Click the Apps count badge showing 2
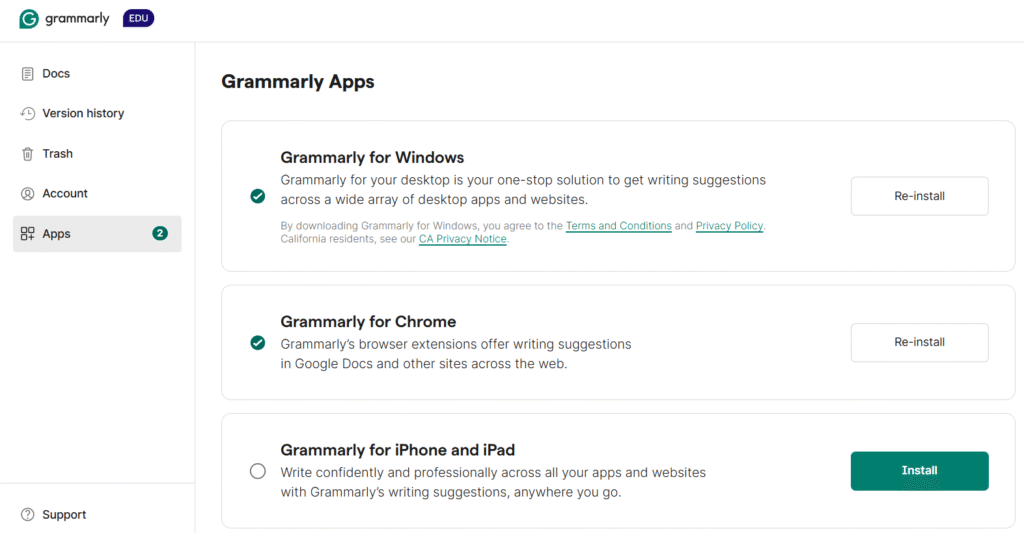The image size is (1024, 533). coord(160,234)
